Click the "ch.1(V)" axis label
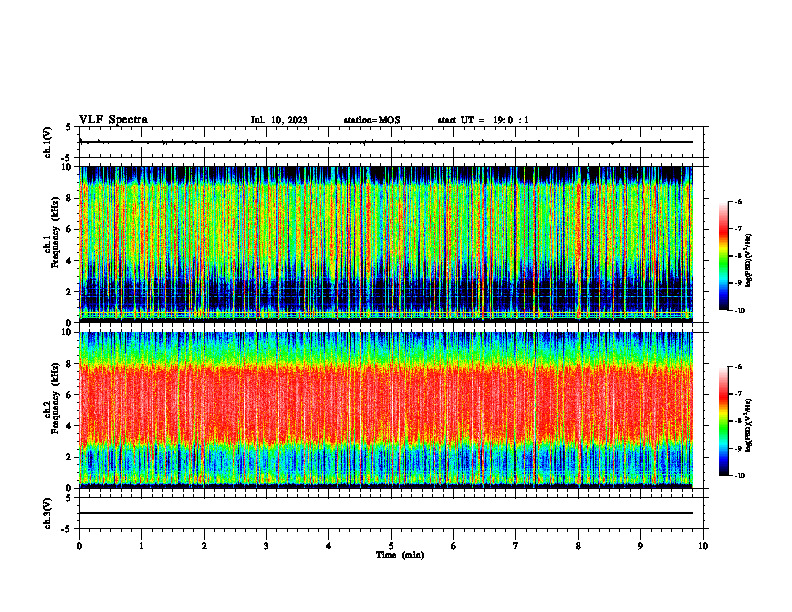The image size is (792, 612). [47, 142]
